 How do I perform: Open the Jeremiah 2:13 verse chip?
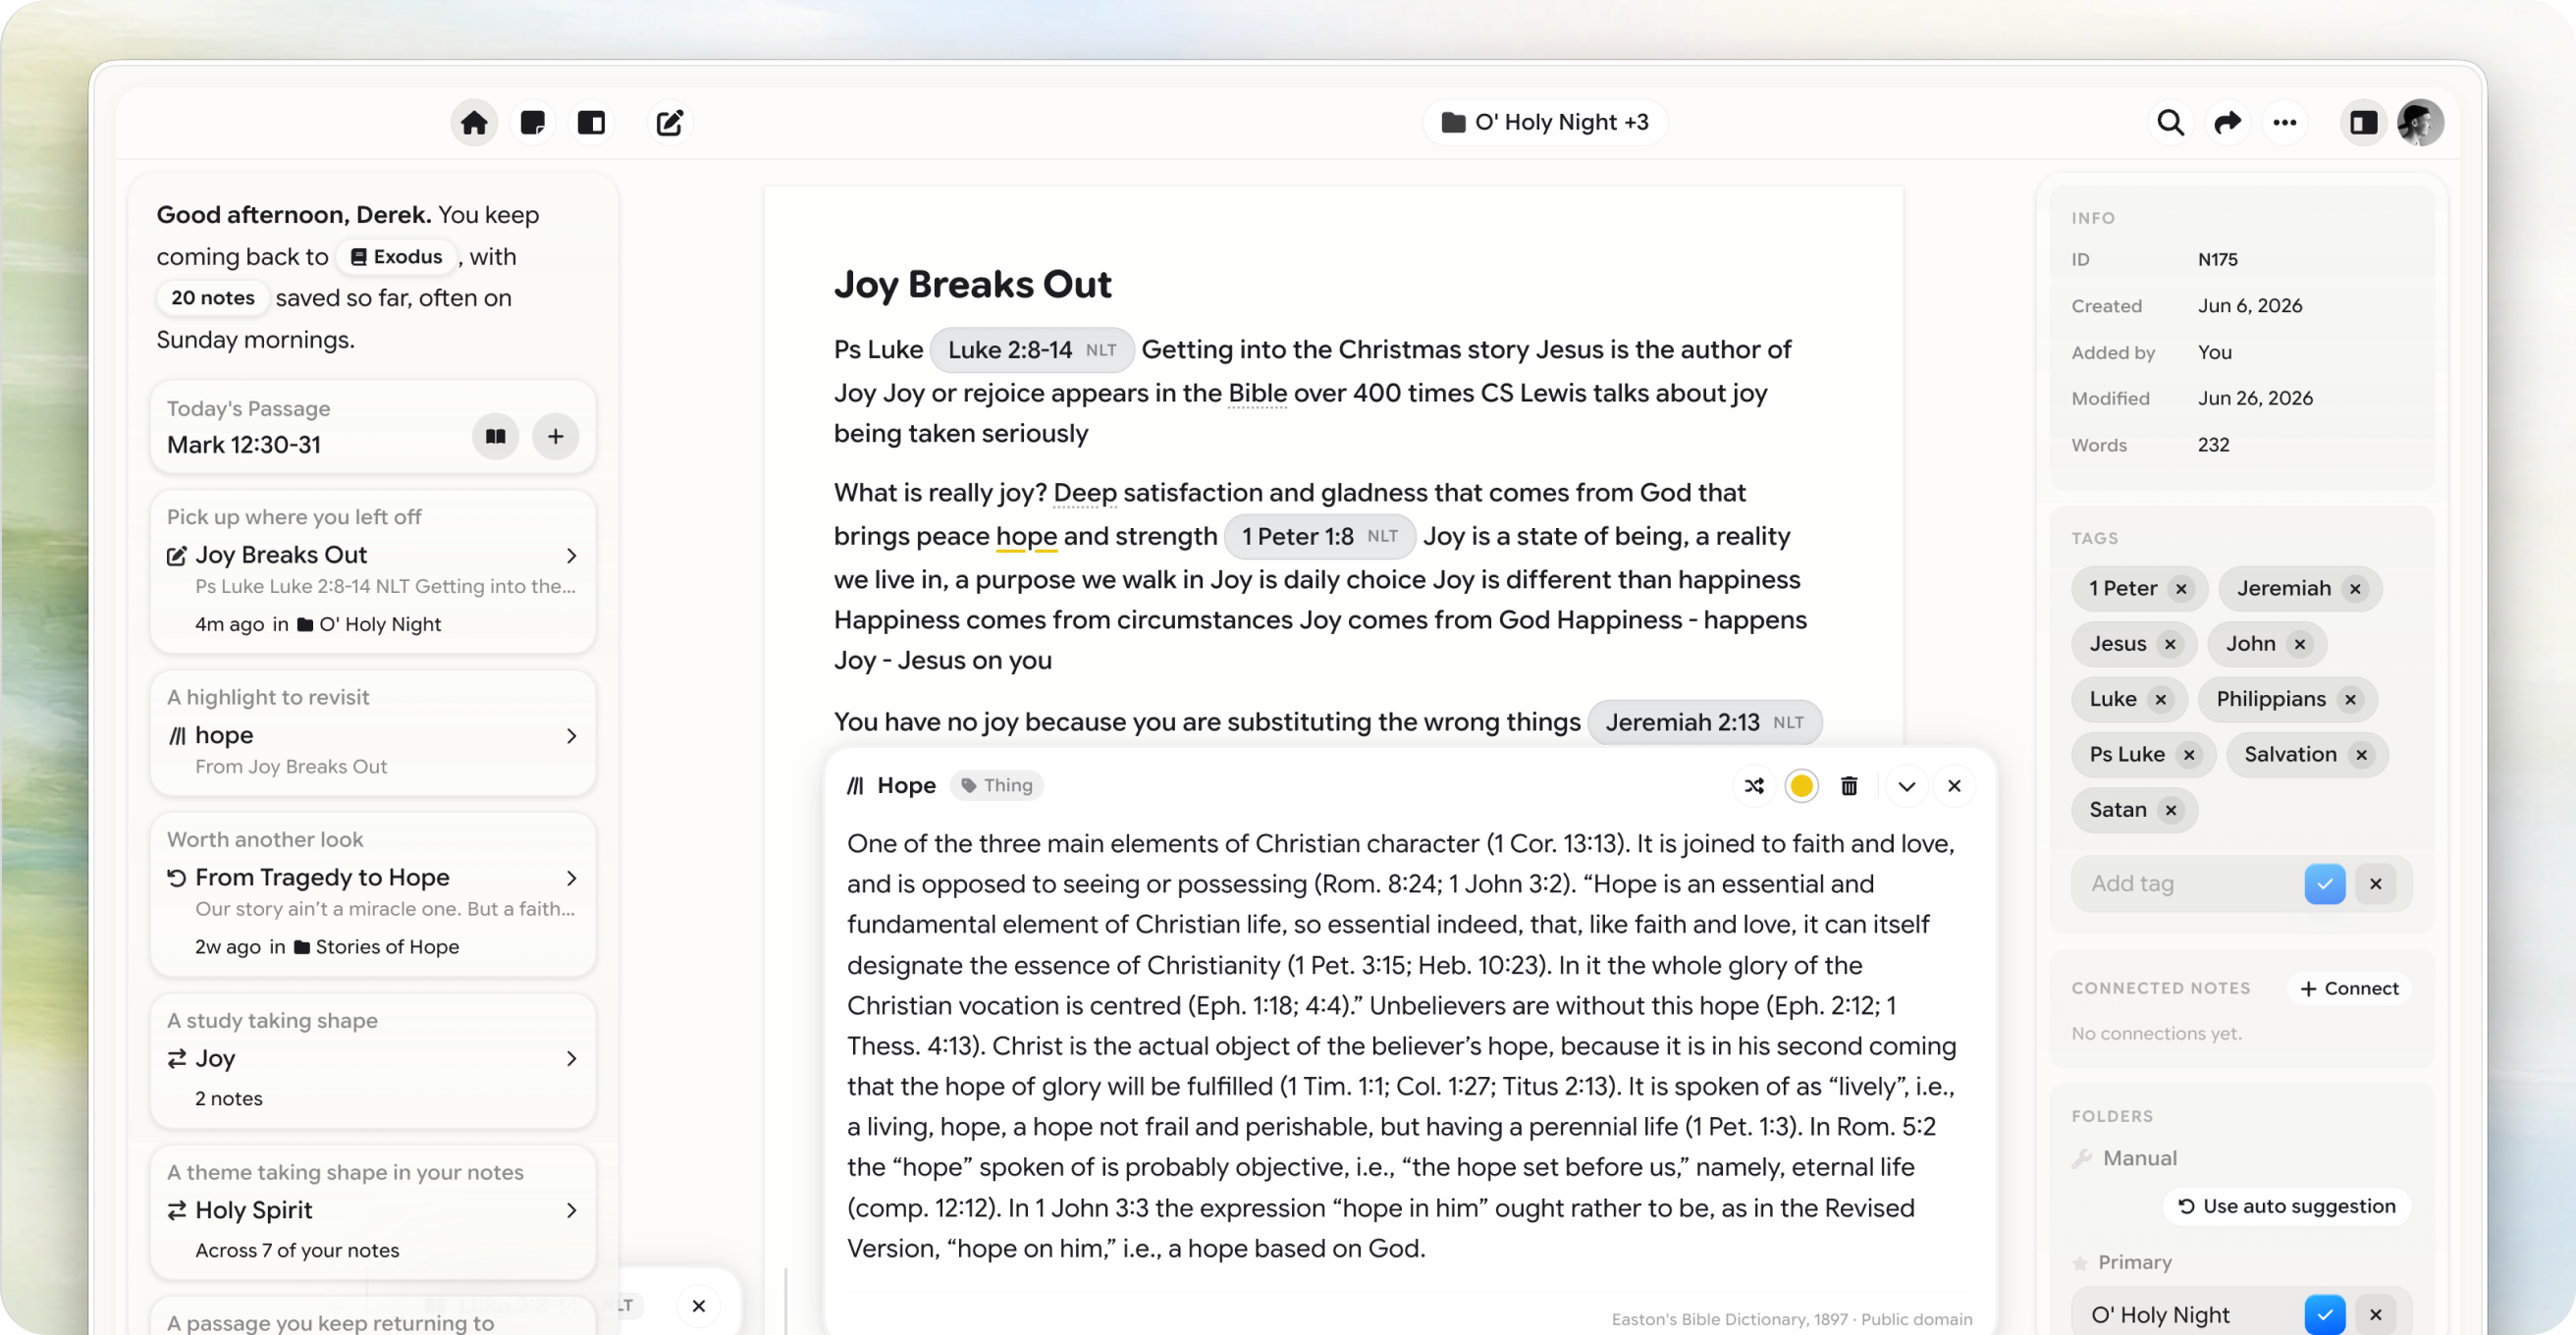(x=1704, y=722)
